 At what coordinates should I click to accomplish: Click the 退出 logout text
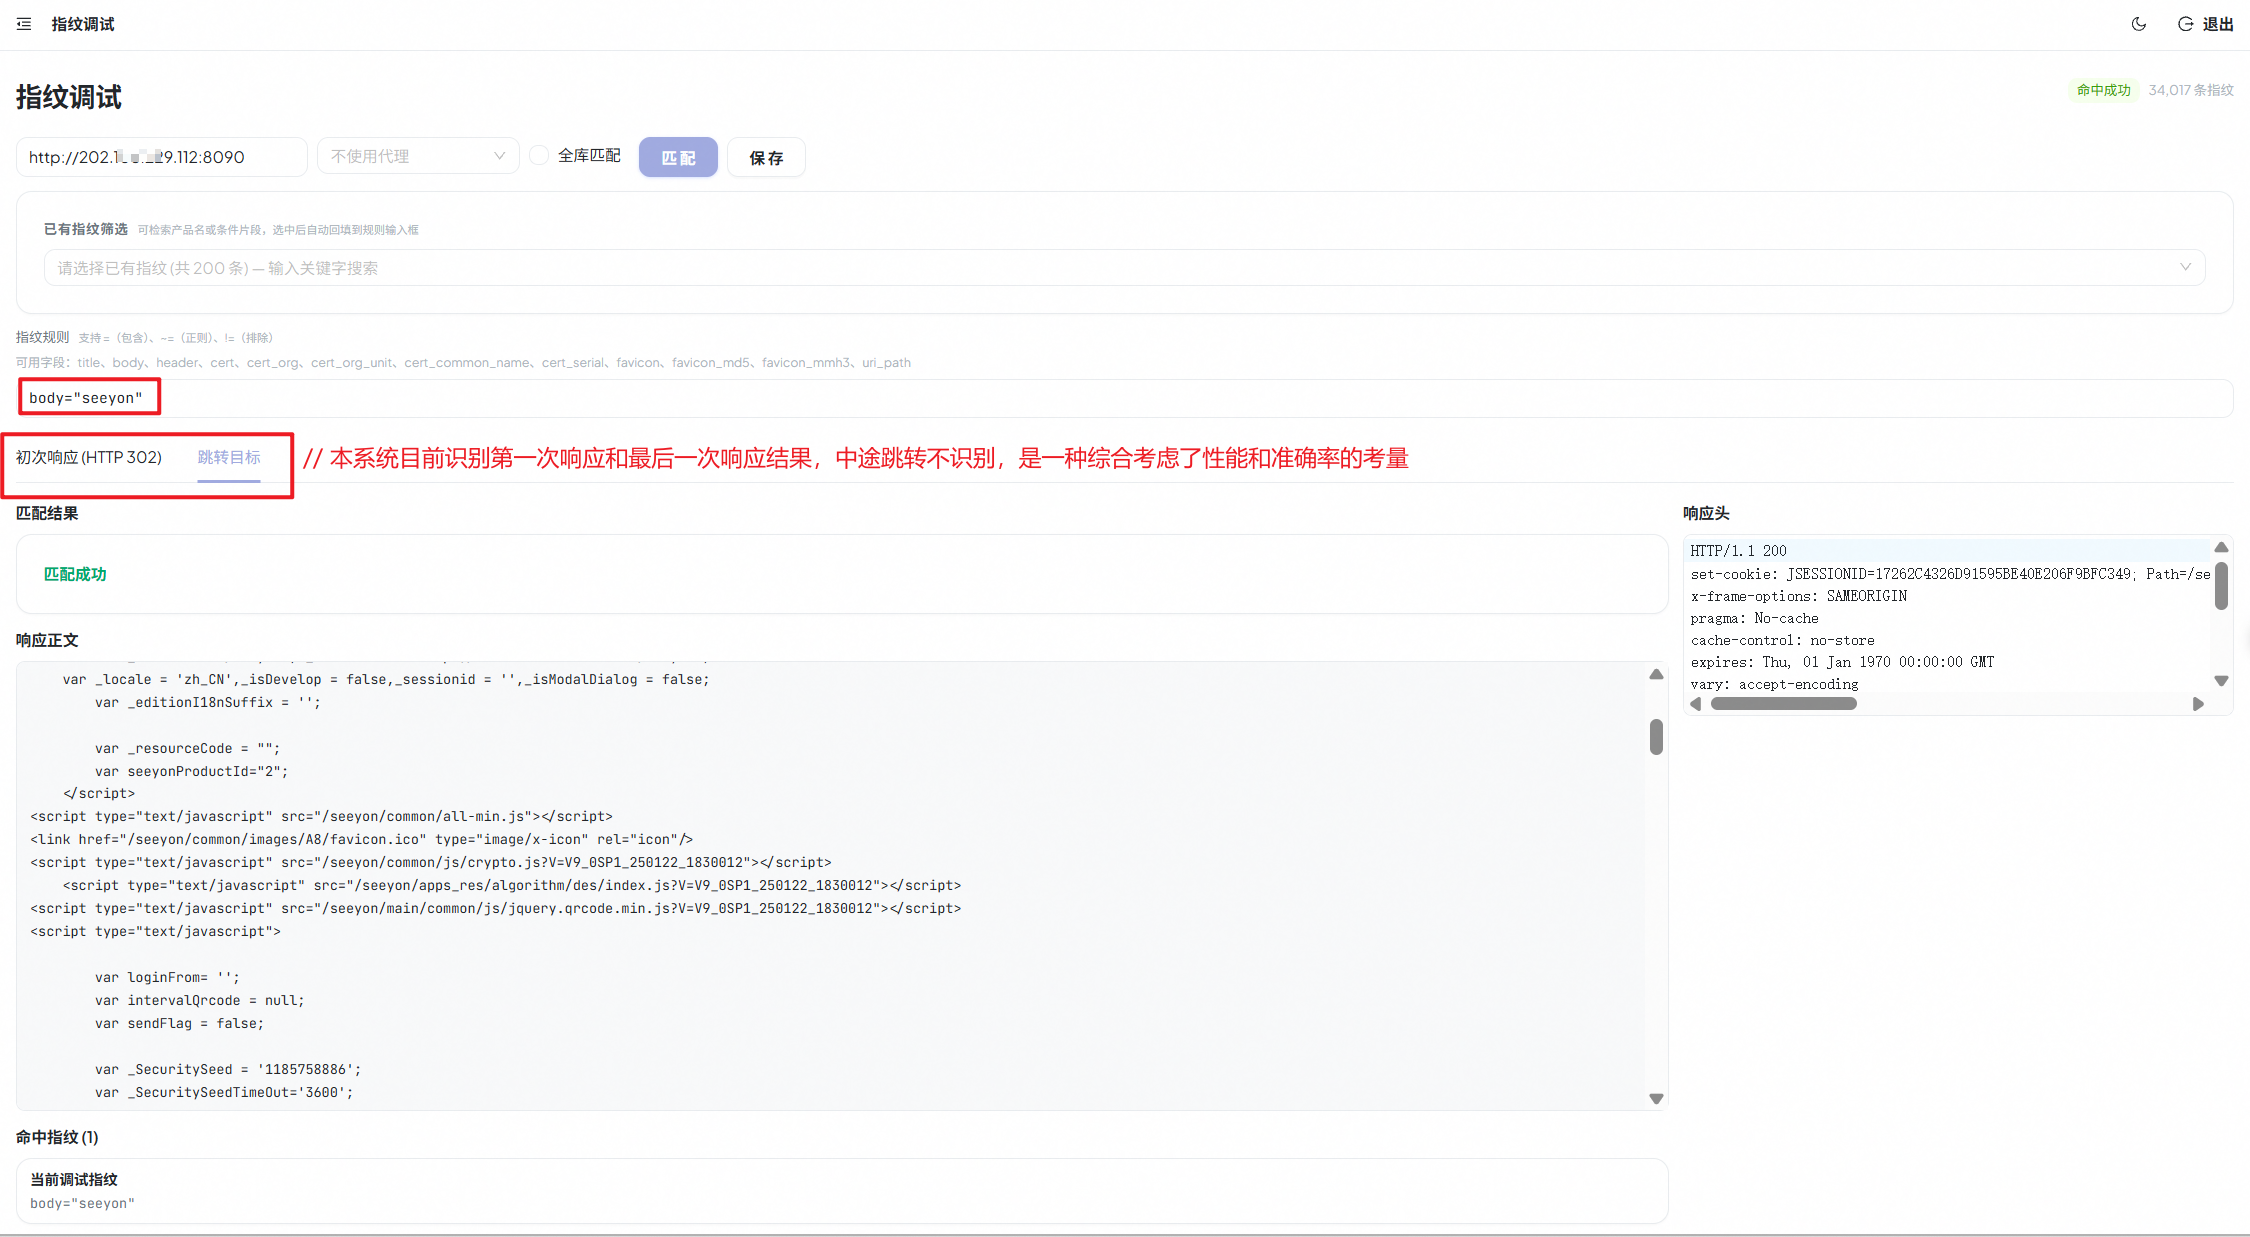[2218, 24]
